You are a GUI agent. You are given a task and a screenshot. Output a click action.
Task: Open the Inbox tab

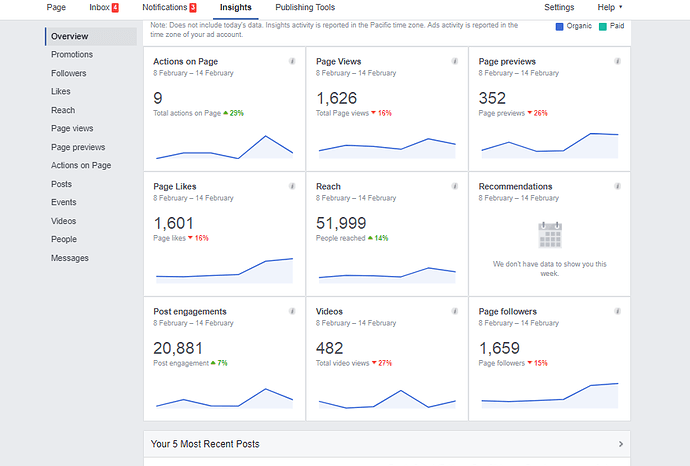(x=103, y=7)
